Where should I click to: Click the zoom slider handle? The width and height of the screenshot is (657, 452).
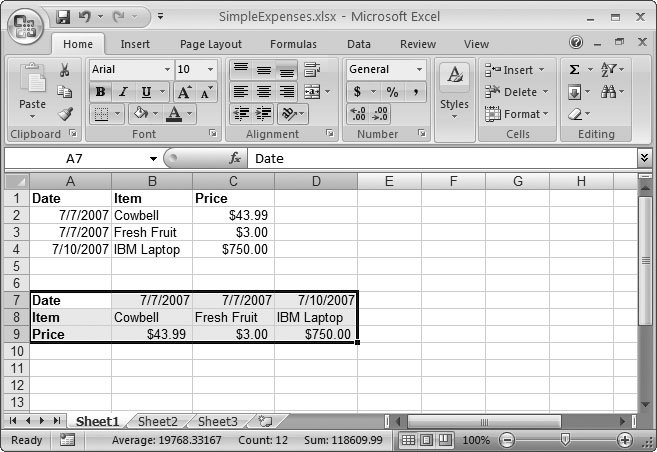(565, 439)
